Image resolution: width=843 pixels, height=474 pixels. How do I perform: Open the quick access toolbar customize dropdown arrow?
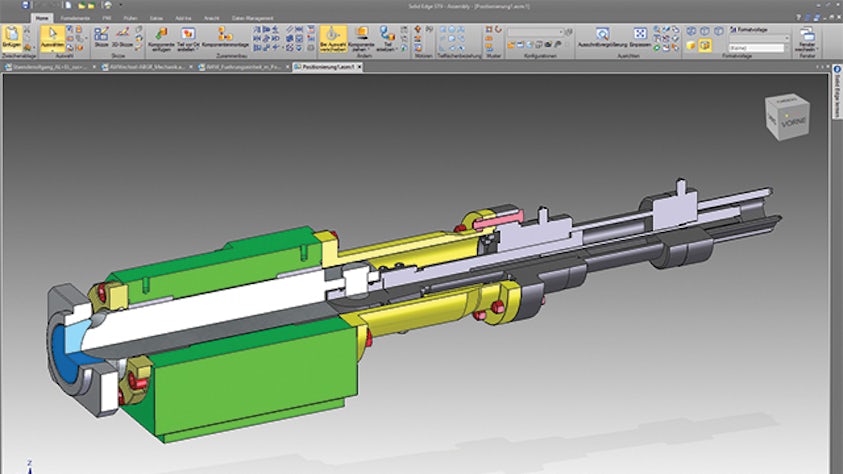[x=121, y=5]
